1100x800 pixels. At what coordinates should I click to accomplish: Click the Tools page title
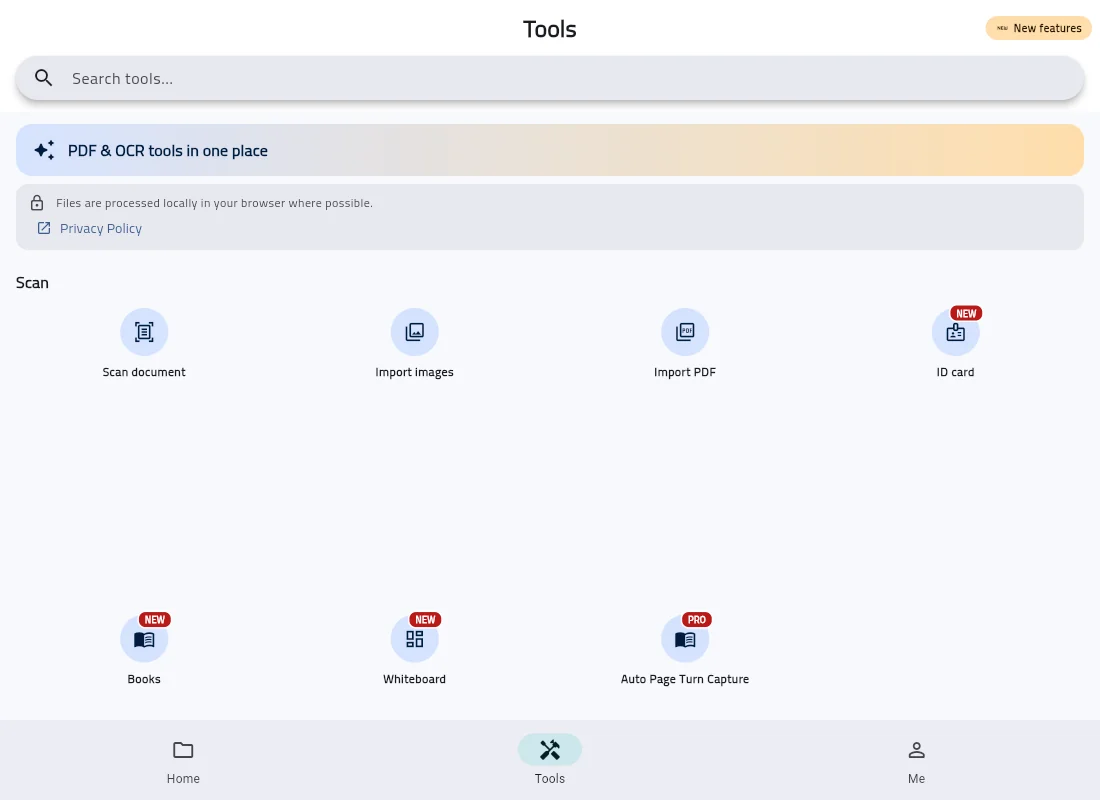pos(550,29)
